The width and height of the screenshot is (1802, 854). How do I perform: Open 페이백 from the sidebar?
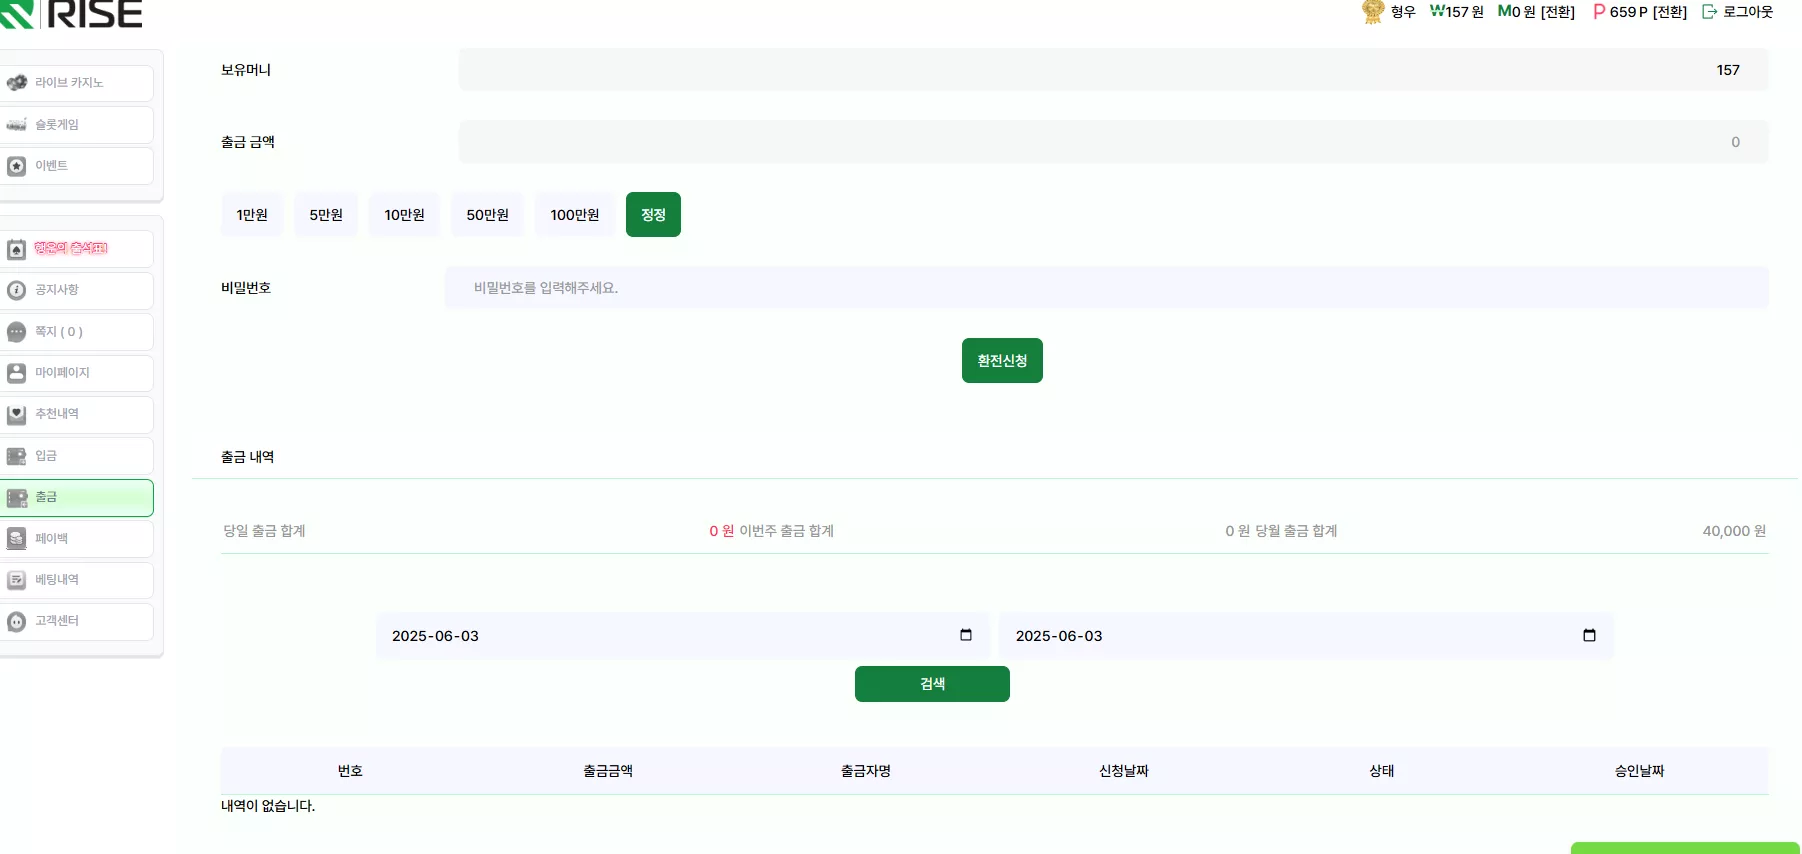coord(77,539)
